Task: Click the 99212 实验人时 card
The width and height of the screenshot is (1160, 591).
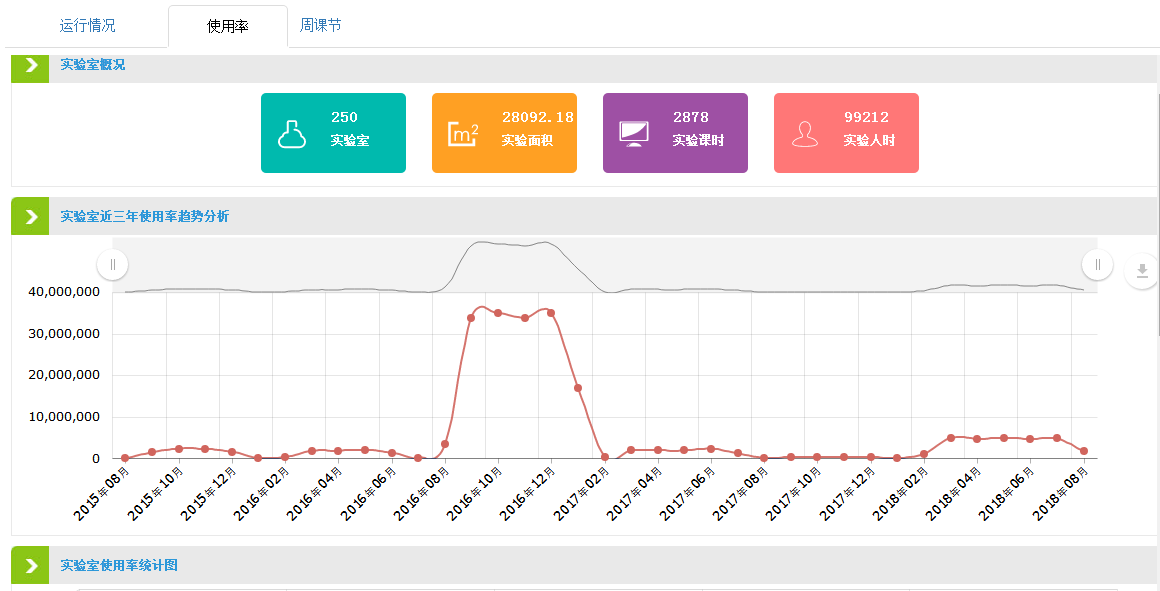Action: [846, 133]
